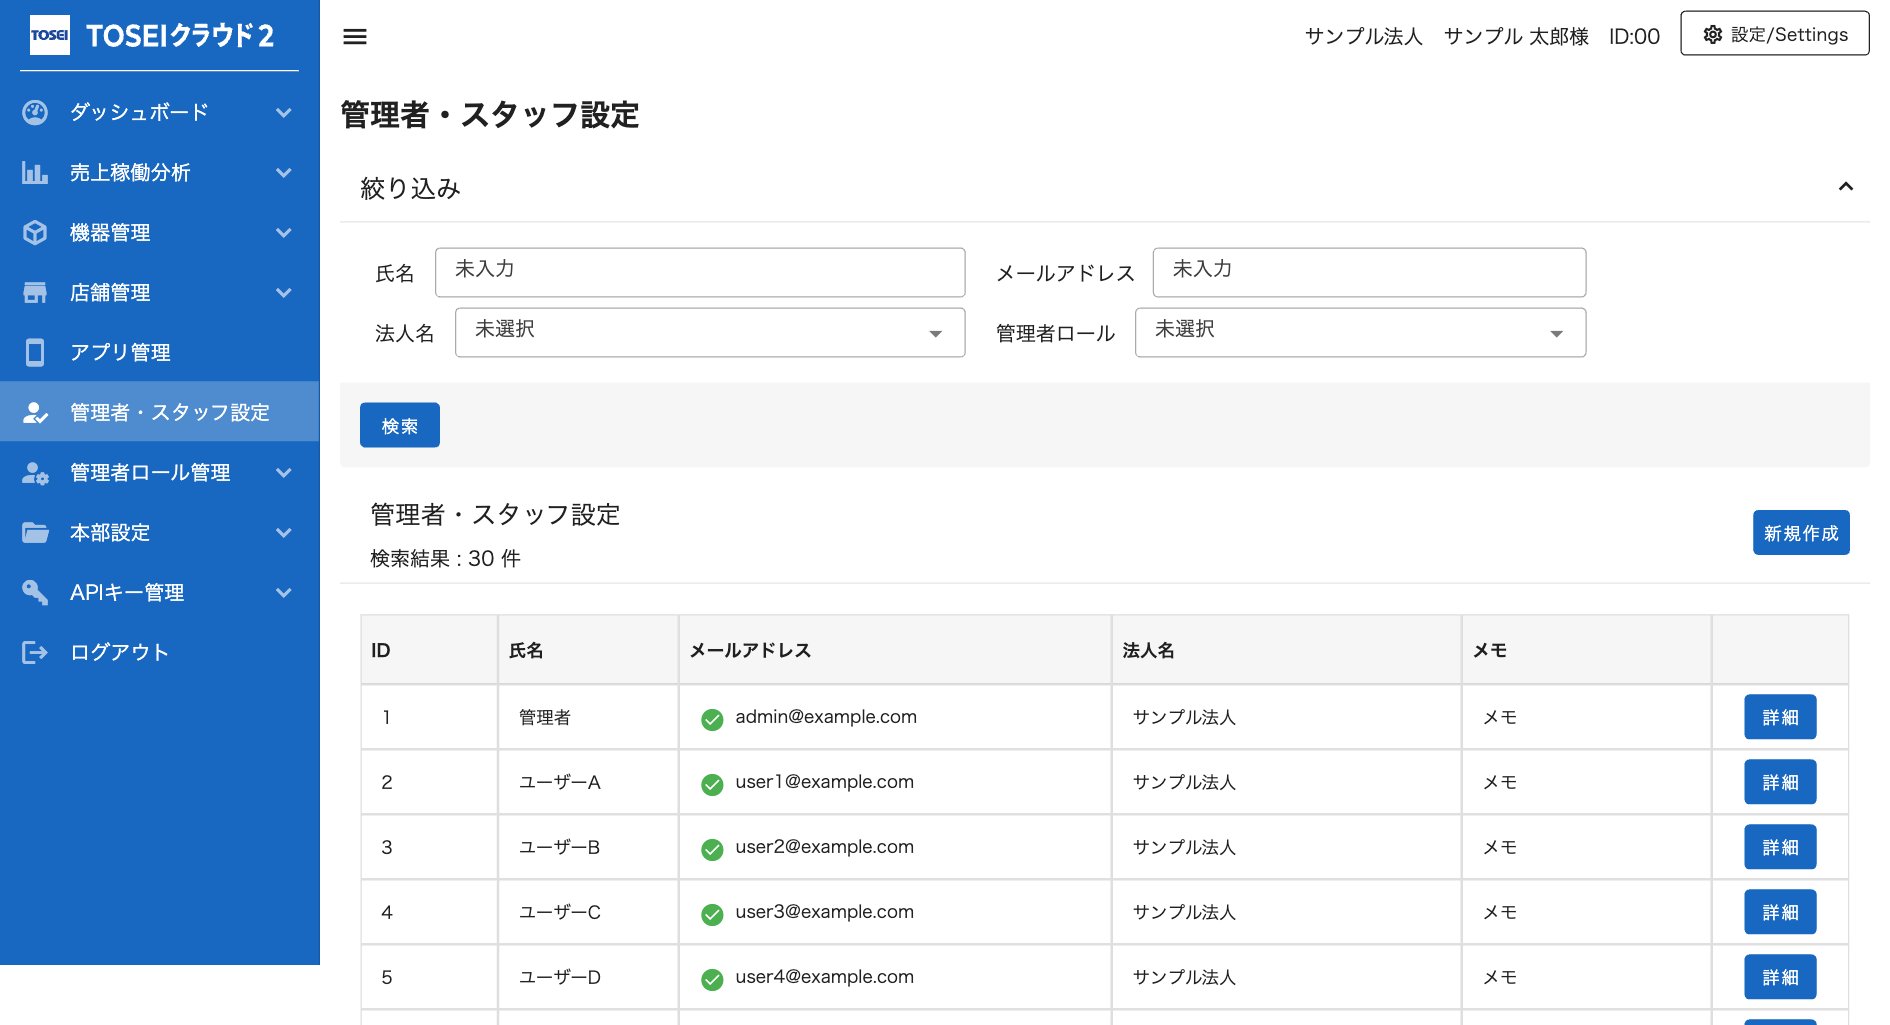Expand the APIキー管理 menu chevron
This screenshot has height=1025, width=1890.
pos(284,592)
